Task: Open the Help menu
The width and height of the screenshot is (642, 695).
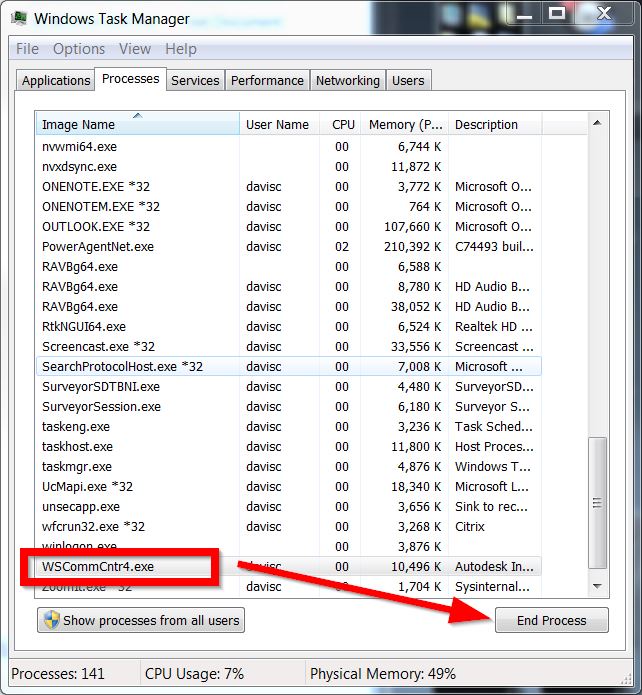Action: coord(181,49)
